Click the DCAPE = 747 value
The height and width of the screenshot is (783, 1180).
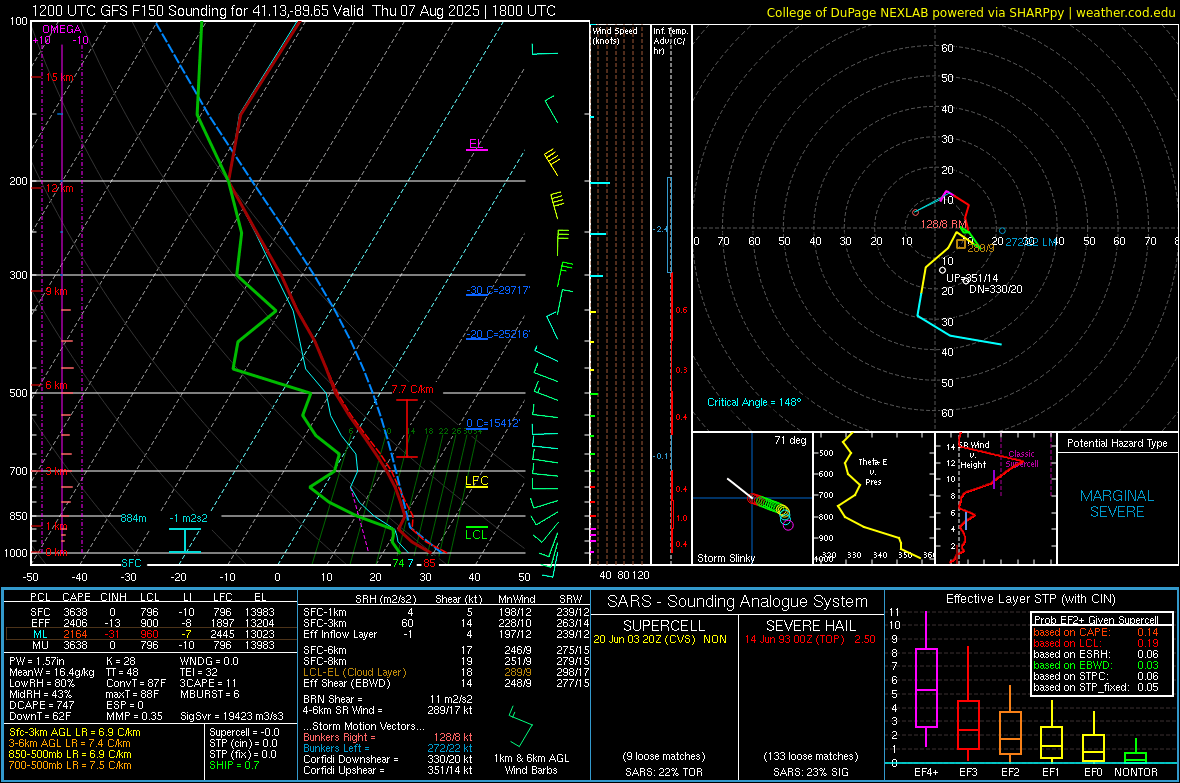click(x=41, y=705)
